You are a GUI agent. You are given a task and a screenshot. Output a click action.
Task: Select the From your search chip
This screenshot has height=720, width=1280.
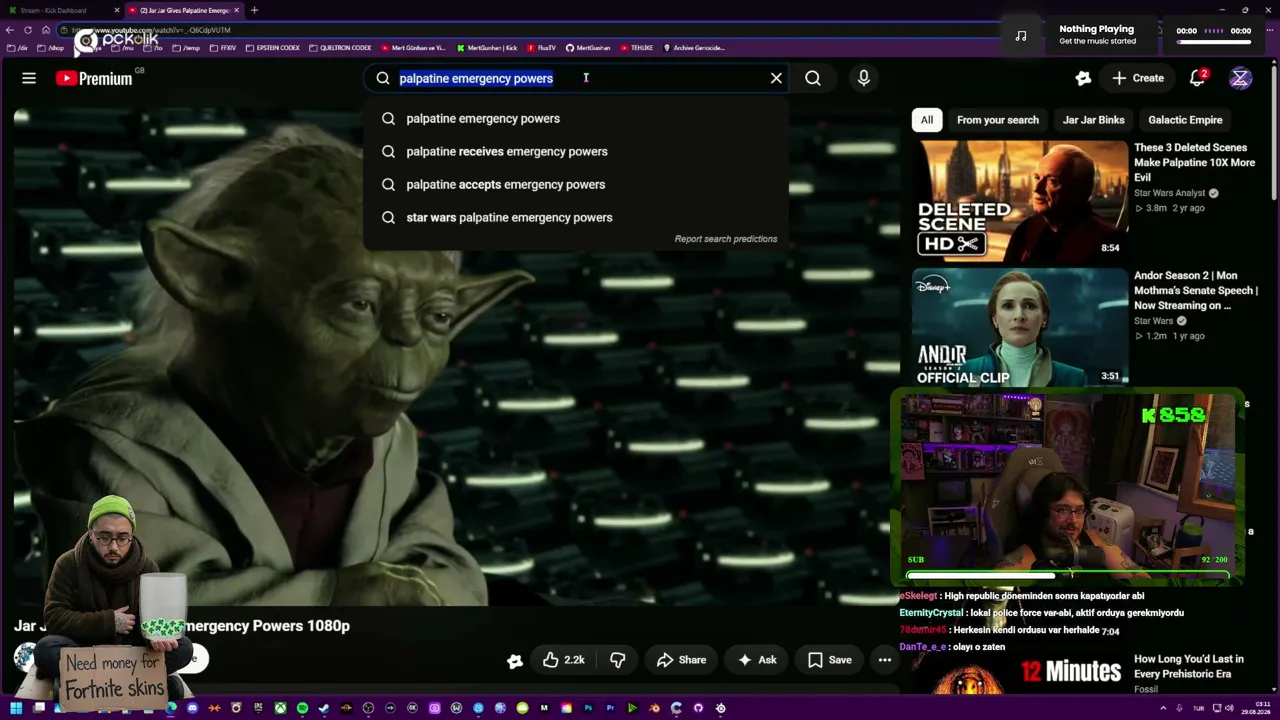coord(998,120)
